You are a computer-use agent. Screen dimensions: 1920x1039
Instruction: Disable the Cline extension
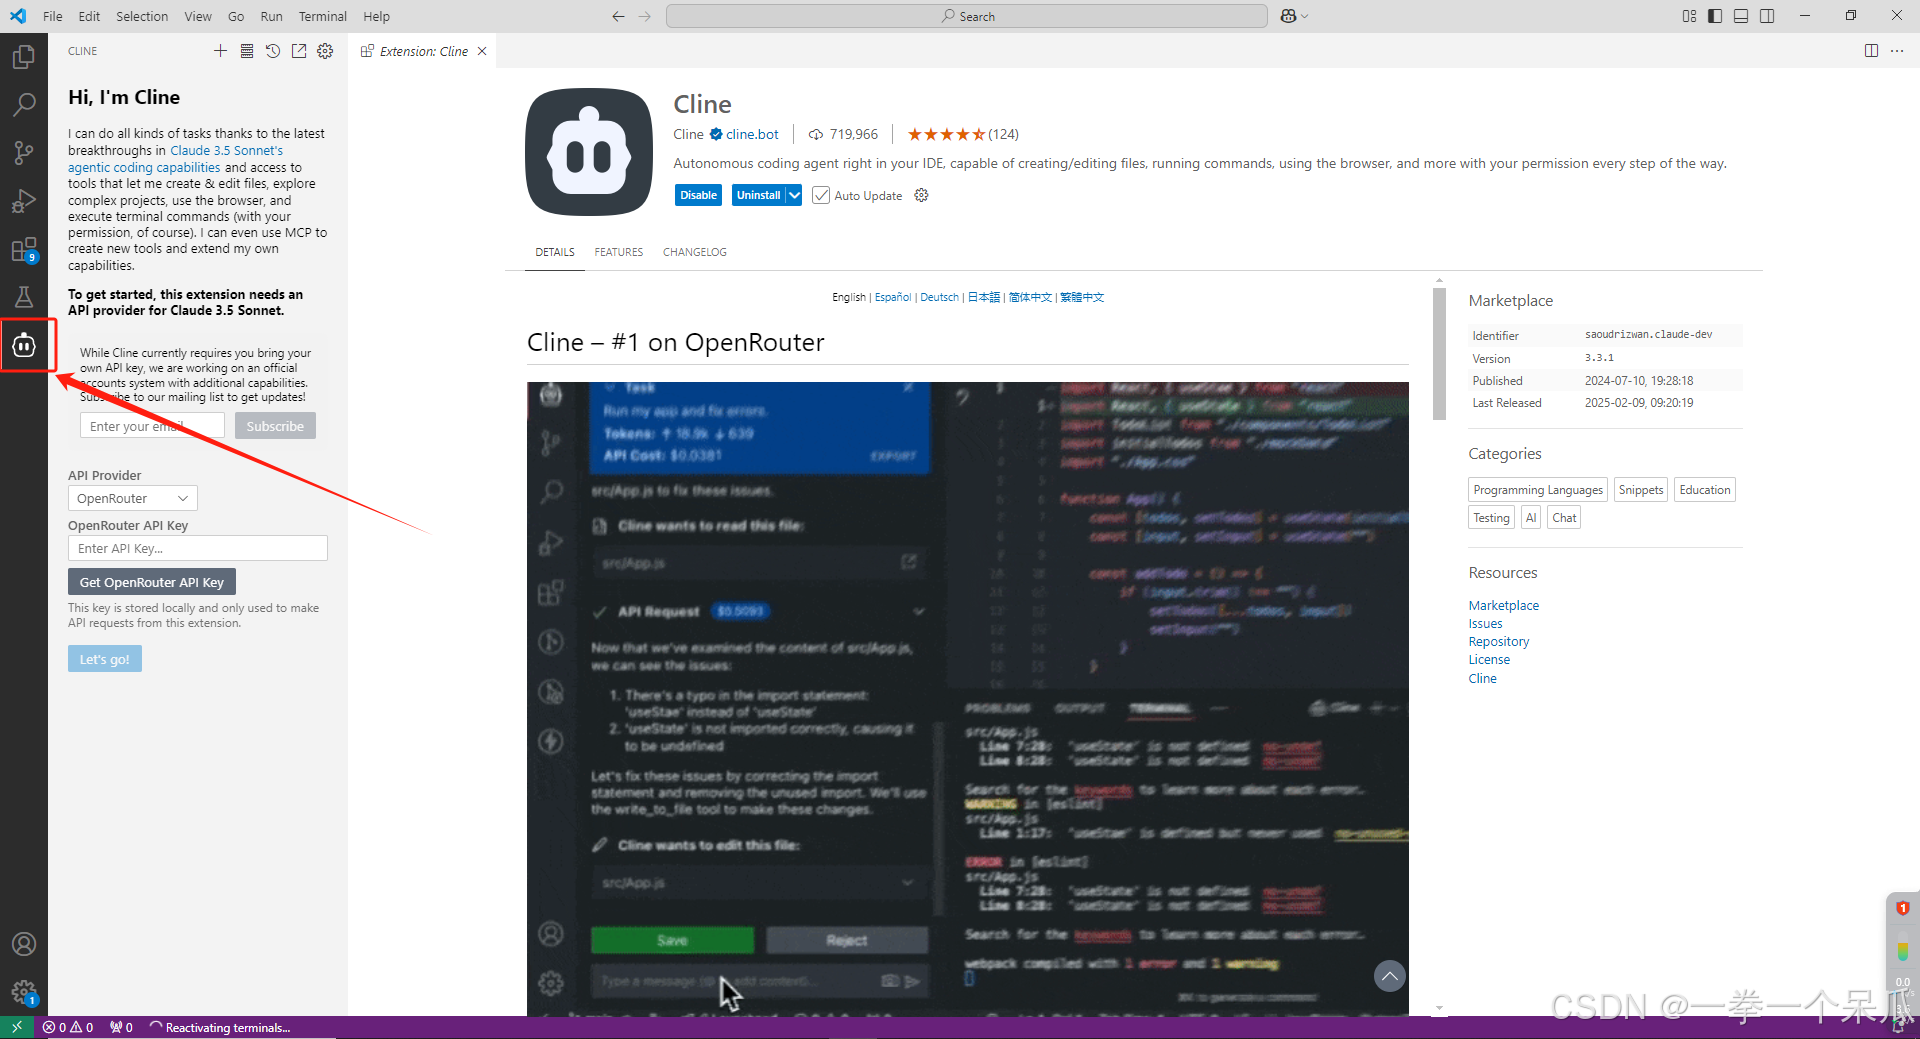[x=698, y=195]
